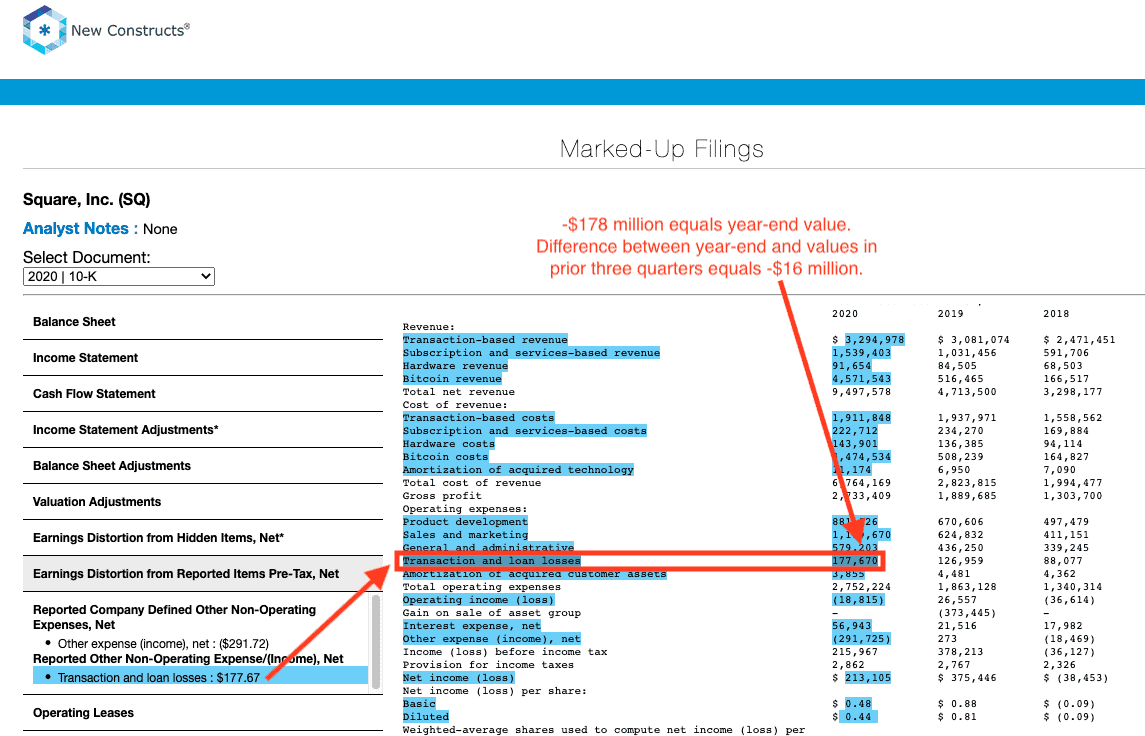Click the Hardware costs label
The width and height of the screenshot is (1145, 736).
pos(448,444)
